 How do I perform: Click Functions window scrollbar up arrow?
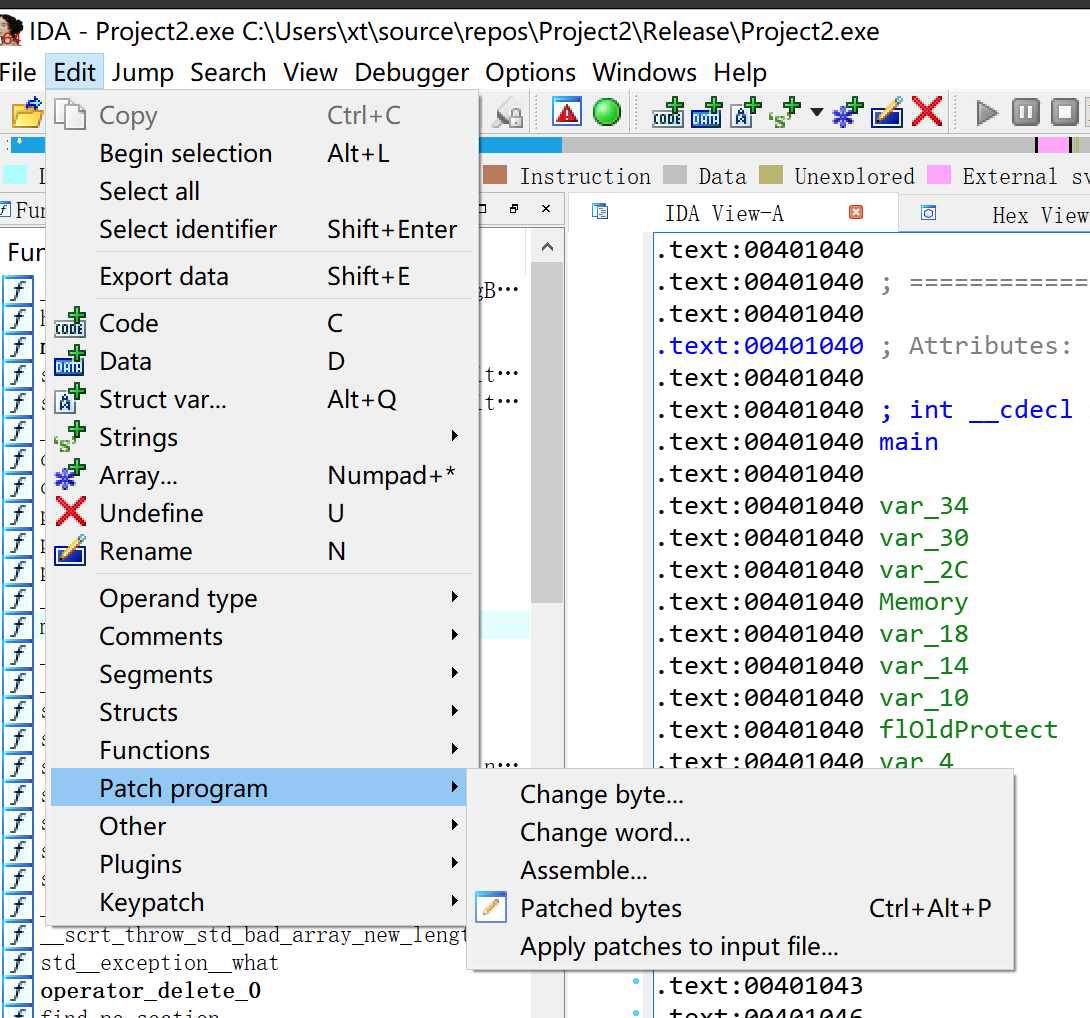click(x=547, y=247)
